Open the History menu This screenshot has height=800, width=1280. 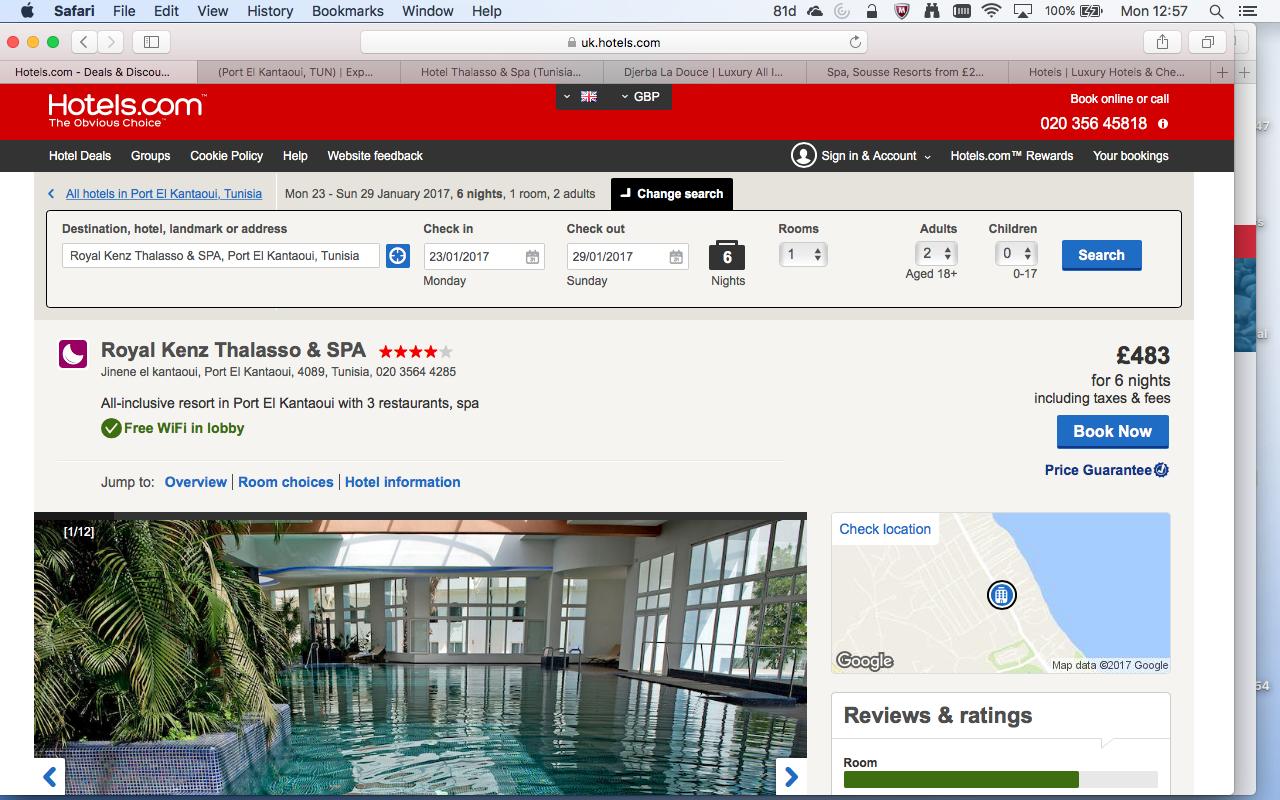(x=270, y=11)
